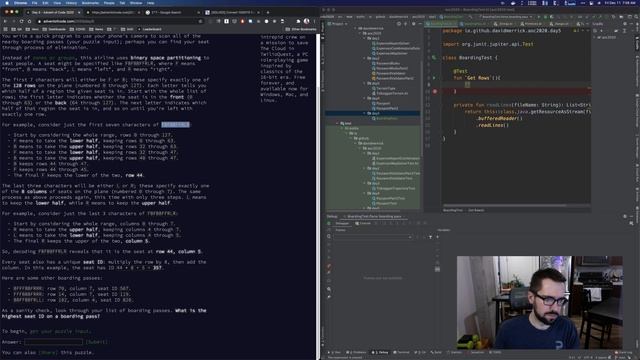640x360 pixels.
Task: Open the Bookmarks menu in Chrome menu bar
Action: 90,3
